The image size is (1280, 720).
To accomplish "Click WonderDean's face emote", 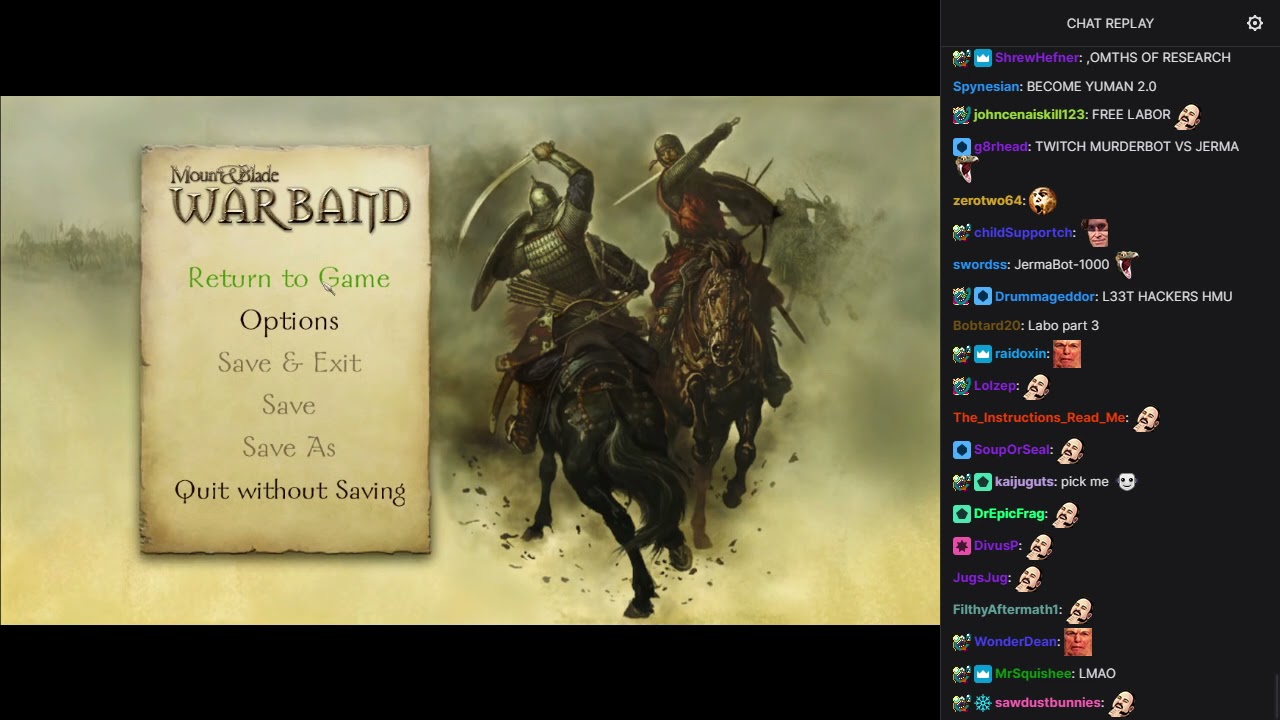I will pyautogui.click(x=1078, y=642).
